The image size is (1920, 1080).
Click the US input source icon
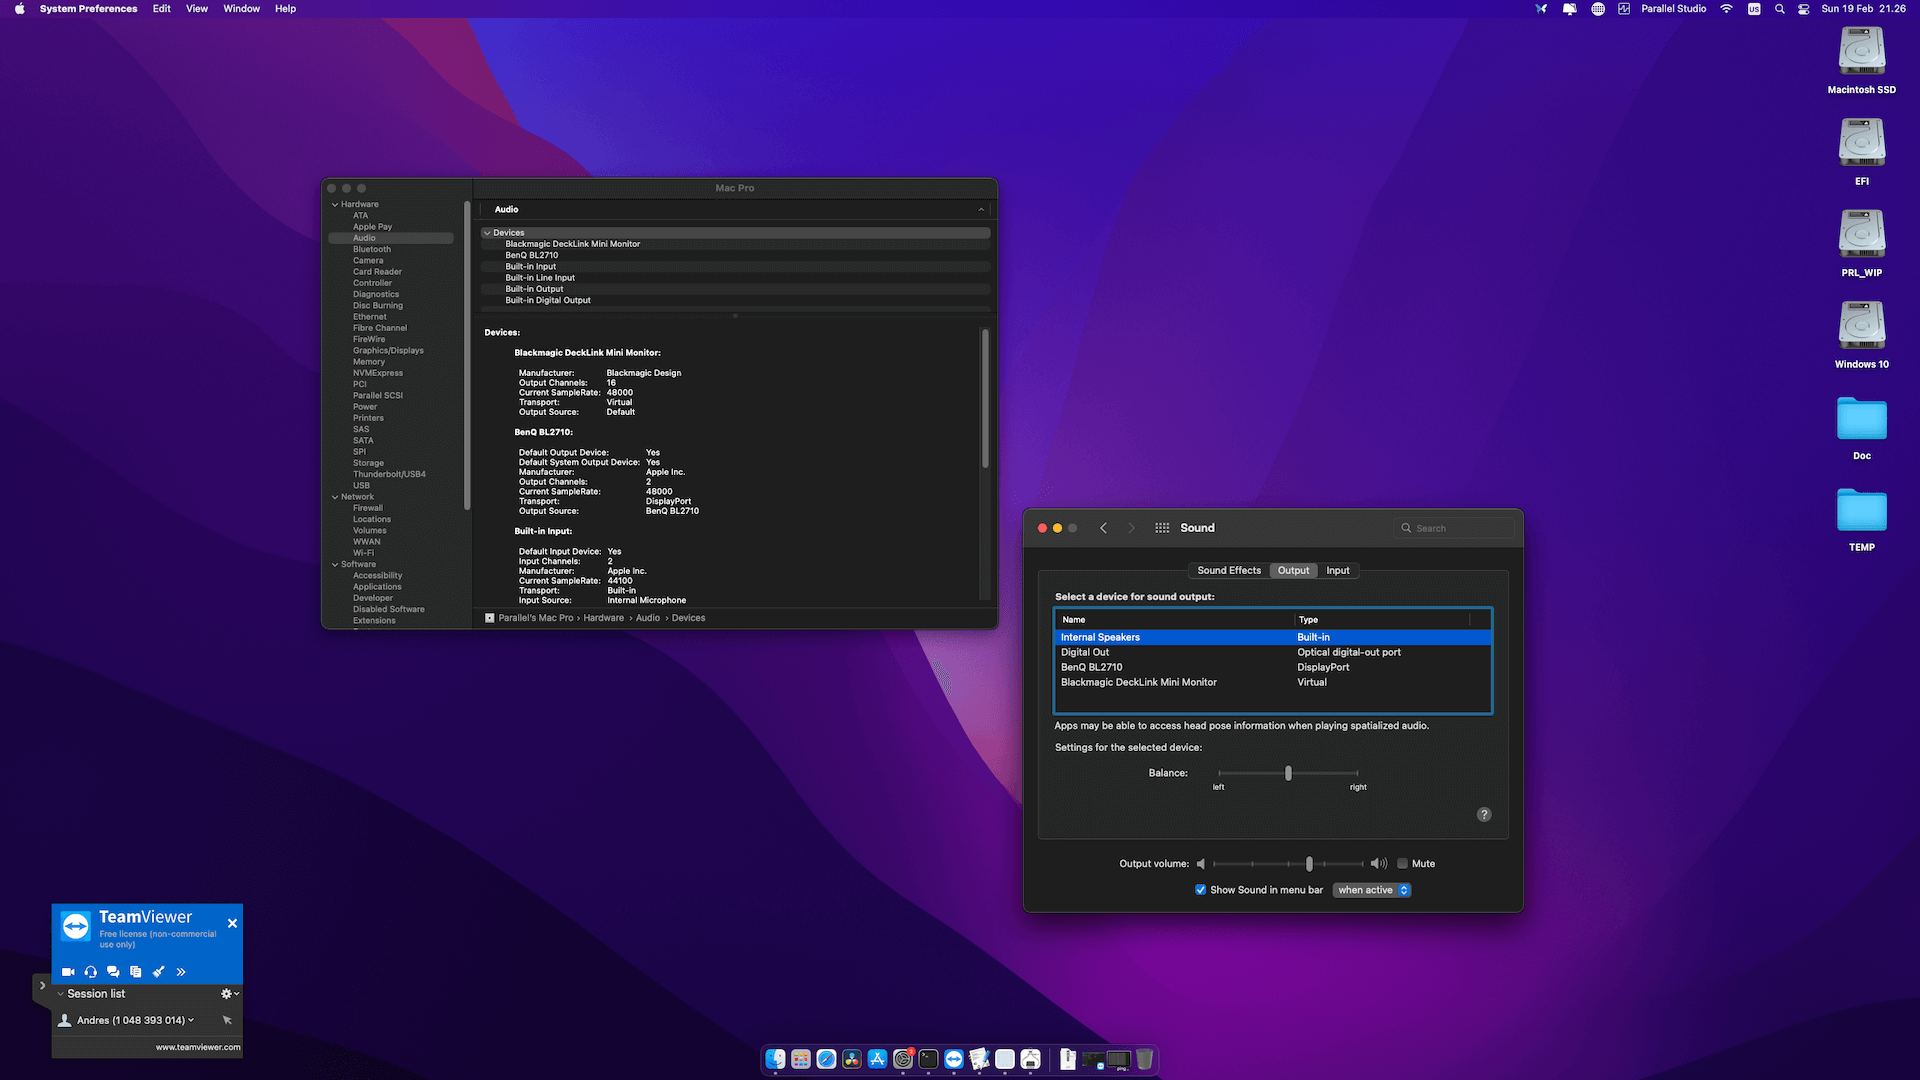(1754, 9)
